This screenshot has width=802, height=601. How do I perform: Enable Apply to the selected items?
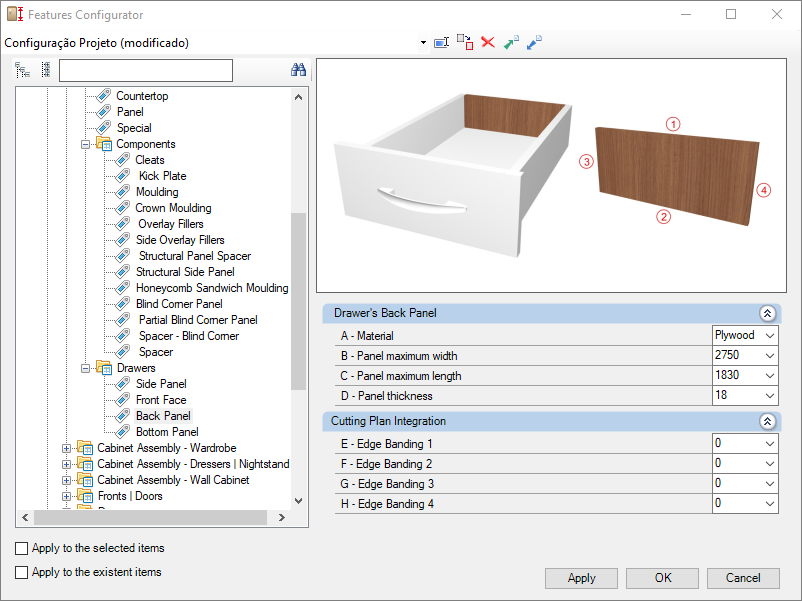[x=22, y=549]
